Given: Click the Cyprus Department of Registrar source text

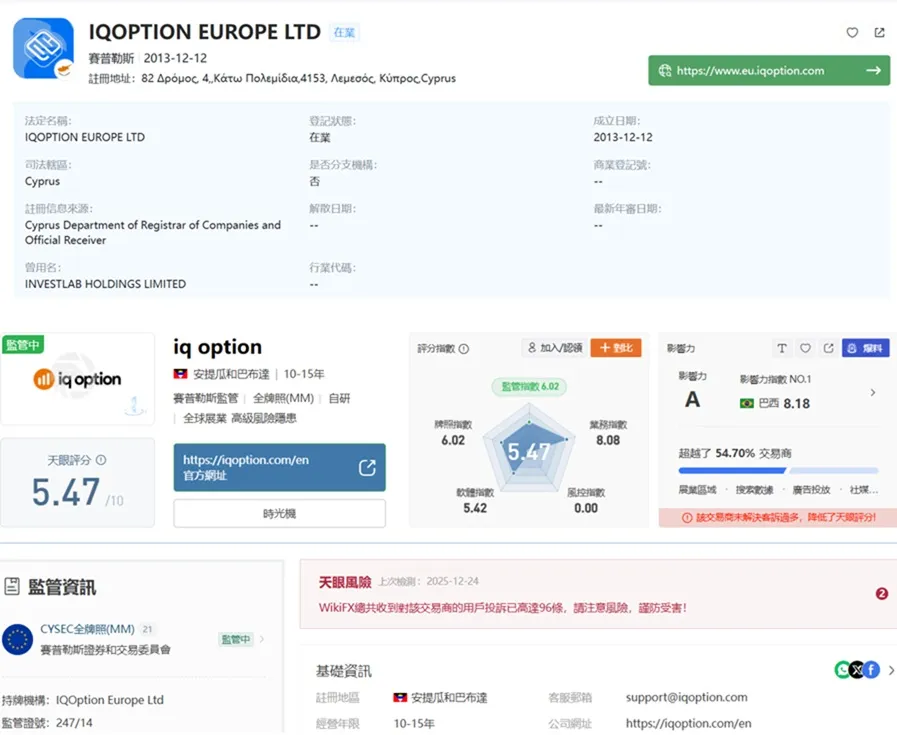Looking at the screenshot, I should click(x=153, y=232).
